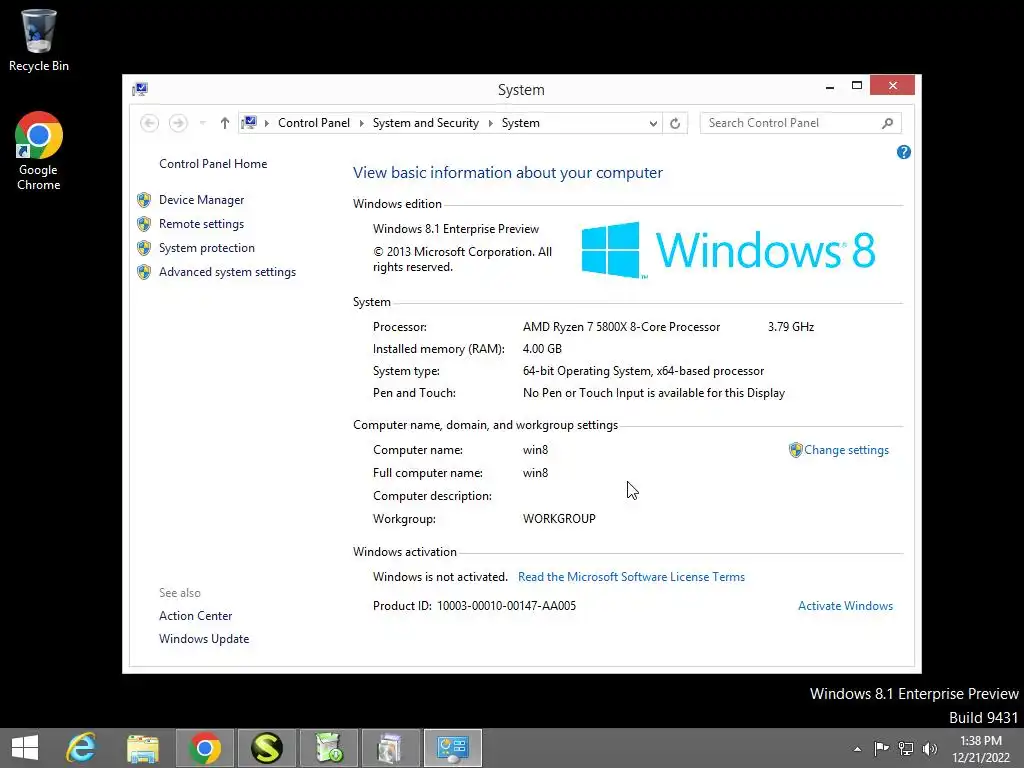Select the Google Chrome desktop shortcut
The height and width of the screenshot is (768, 1024).
pyautogui.click(x=39, y=151)
